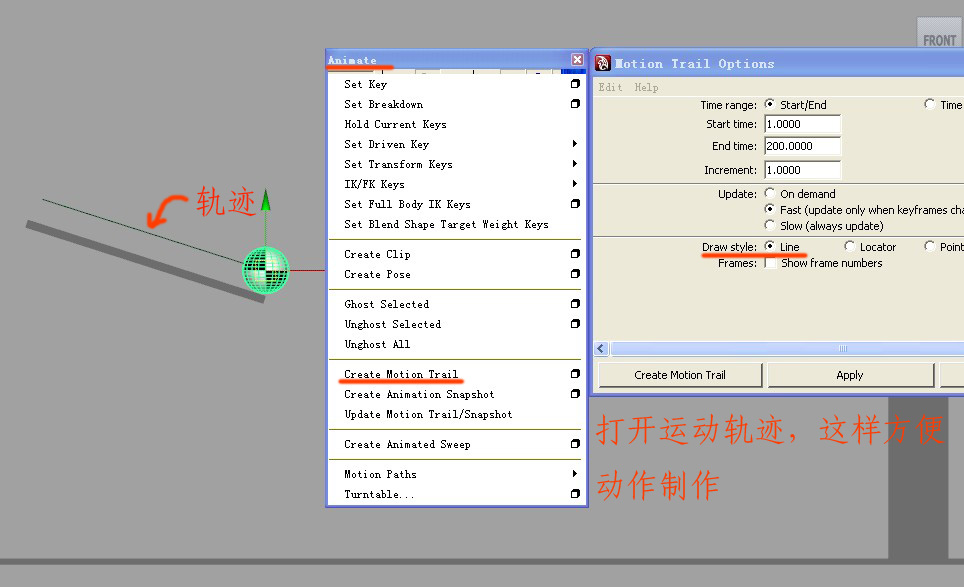This screenshot has height=587, width=964.
Task: Open Unghost Selected options box
Action: point(575,324)
